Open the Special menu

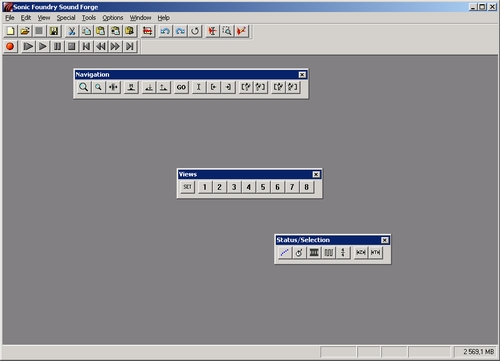tap(66, 18)
